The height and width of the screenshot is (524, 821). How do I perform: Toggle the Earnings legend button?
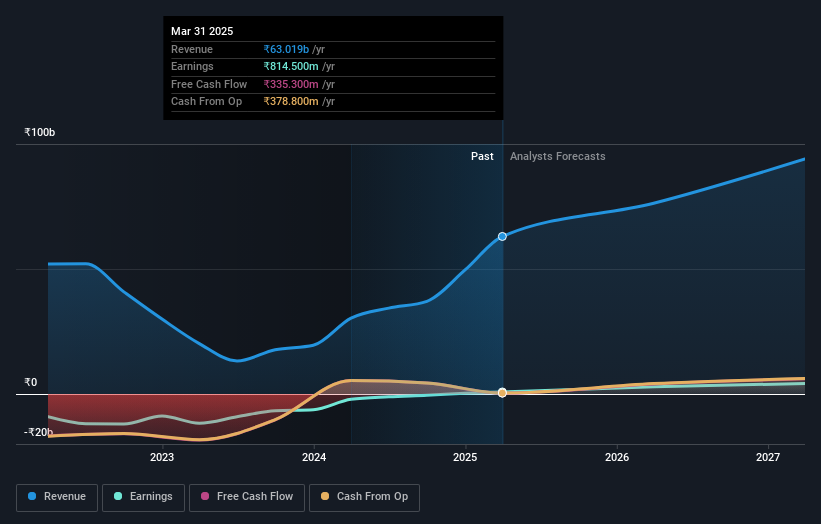143,497
